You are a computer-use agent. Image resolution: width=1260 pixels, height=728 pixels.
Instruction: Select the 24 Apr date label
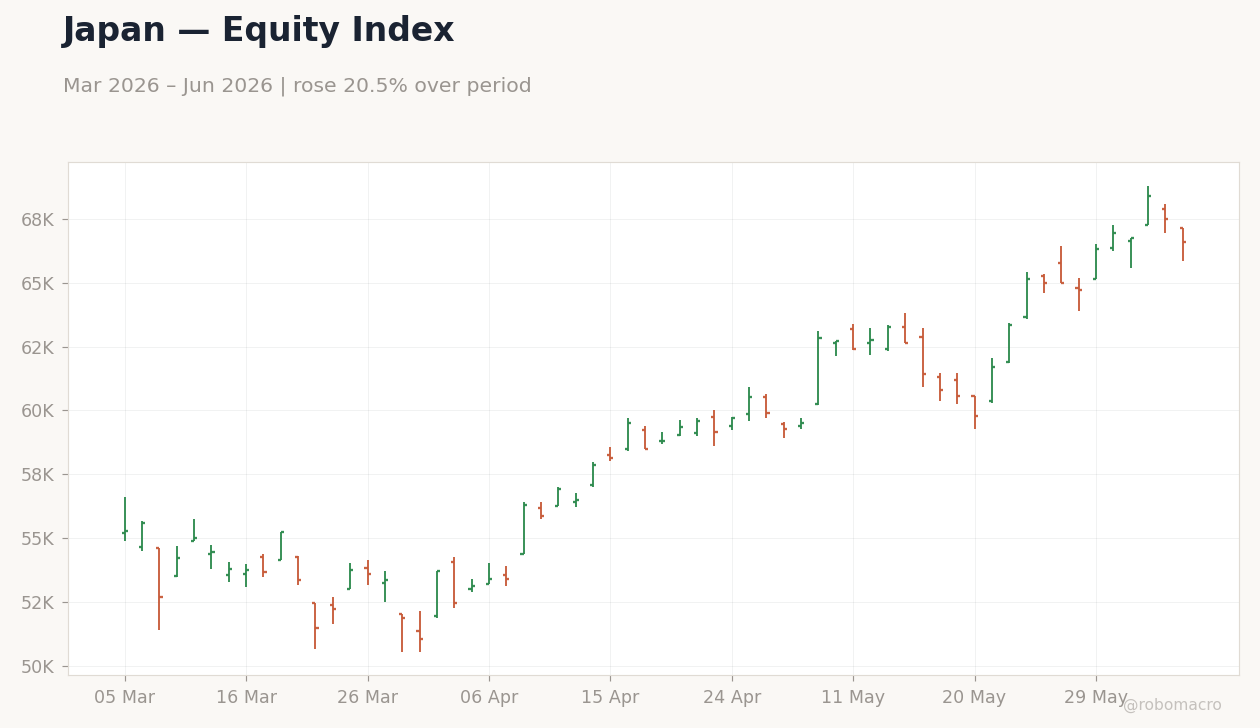point(732,698)
